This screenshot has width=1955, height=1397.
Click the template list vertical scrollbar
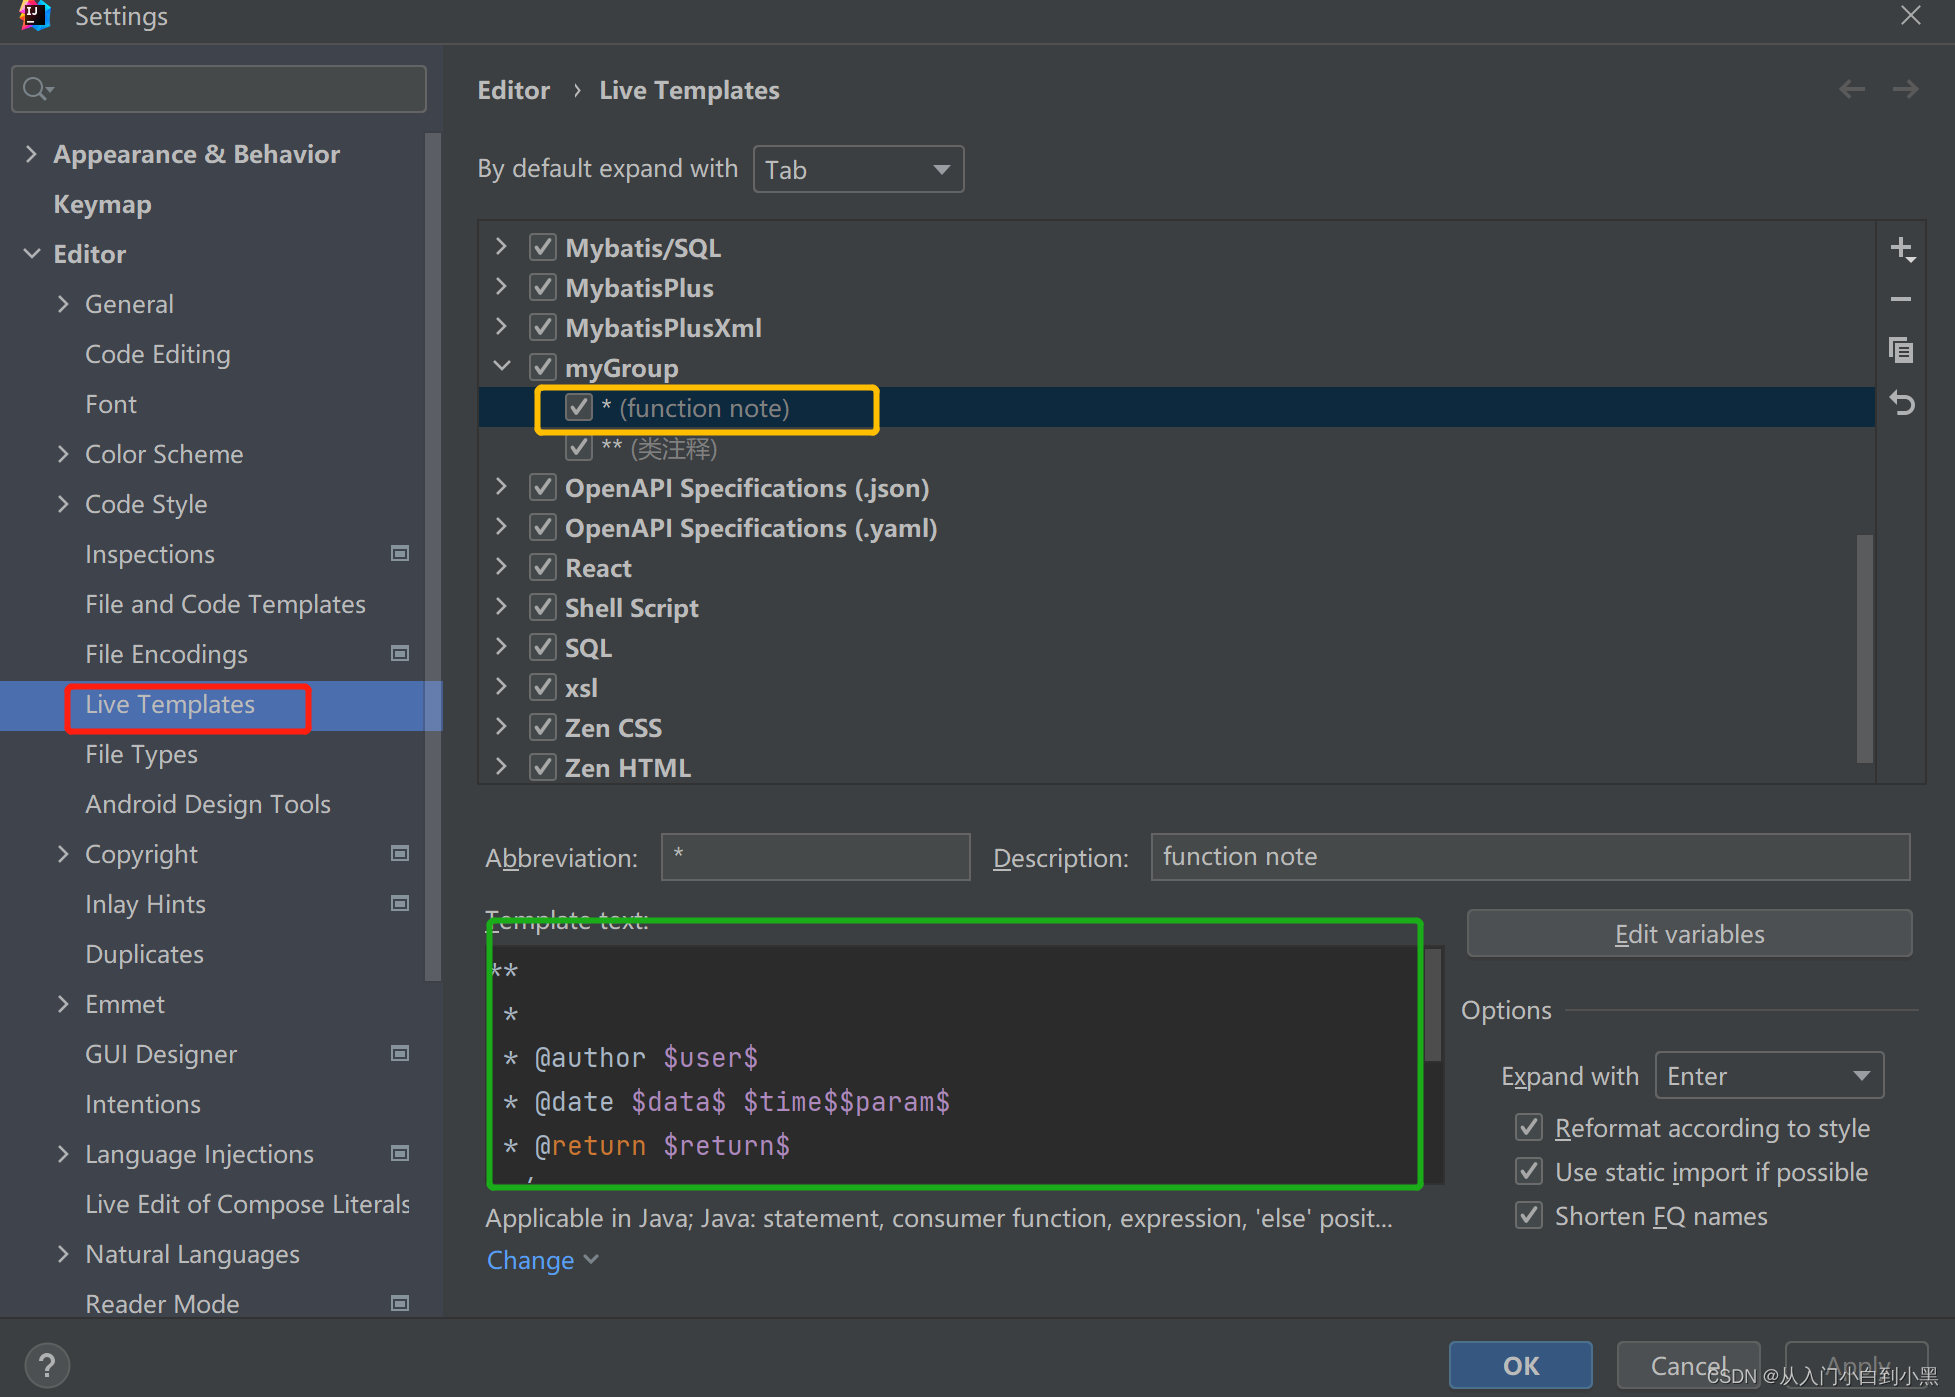[1864, 648]
